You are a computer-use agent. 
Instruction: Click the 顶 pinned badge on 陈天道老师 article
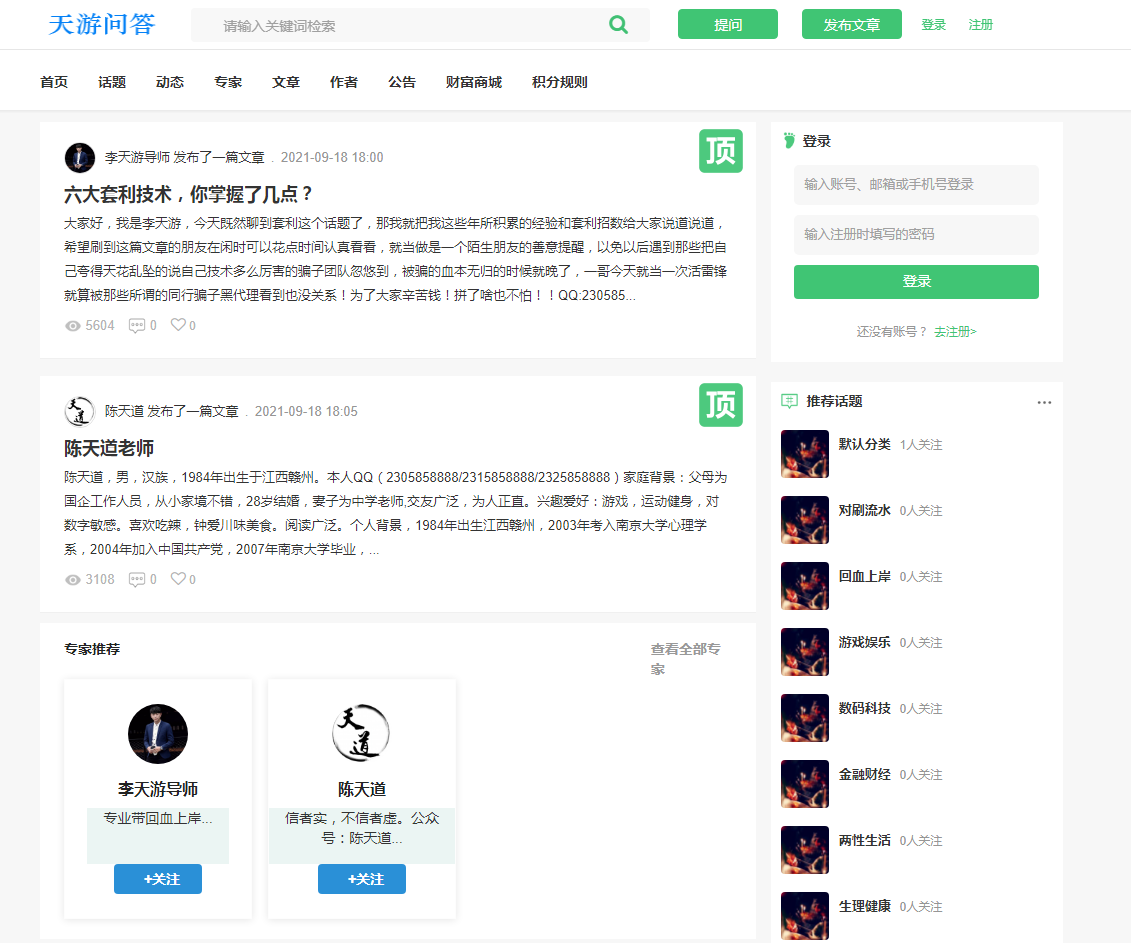click(x=720, y=404)
